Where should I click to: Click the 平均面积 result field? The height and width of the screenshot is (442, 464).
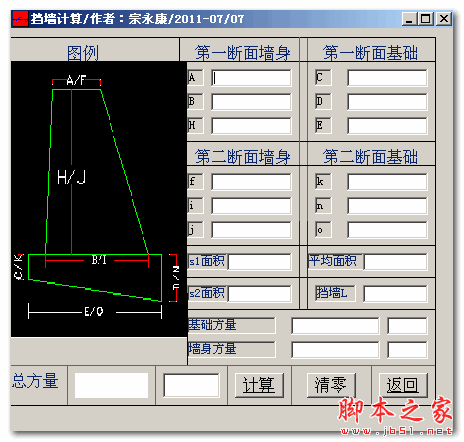point(395,262)
